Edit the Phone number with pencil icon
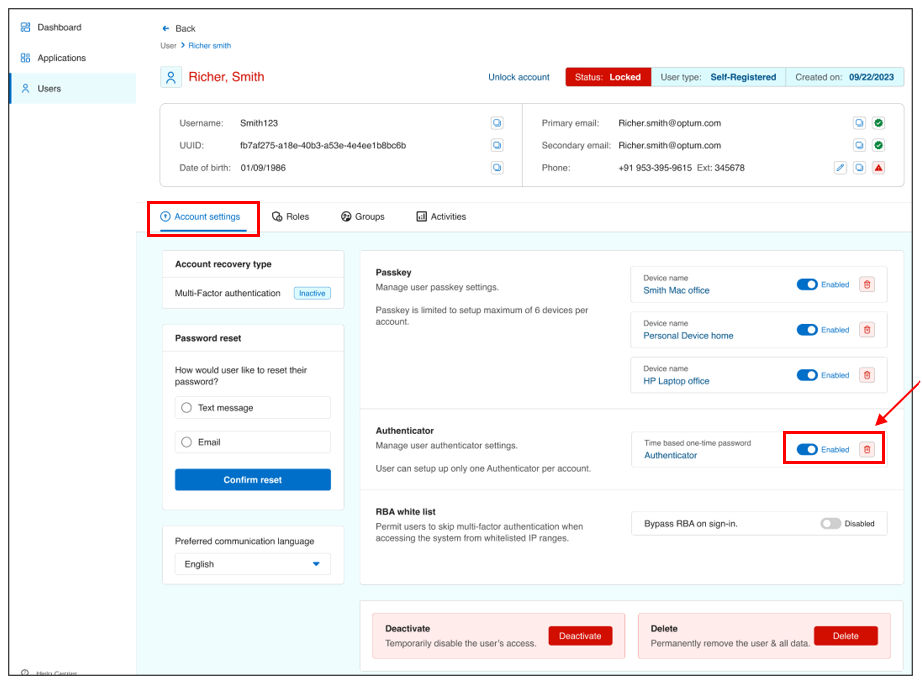This screenshot has height=682, width=922. tap(840, 168)
